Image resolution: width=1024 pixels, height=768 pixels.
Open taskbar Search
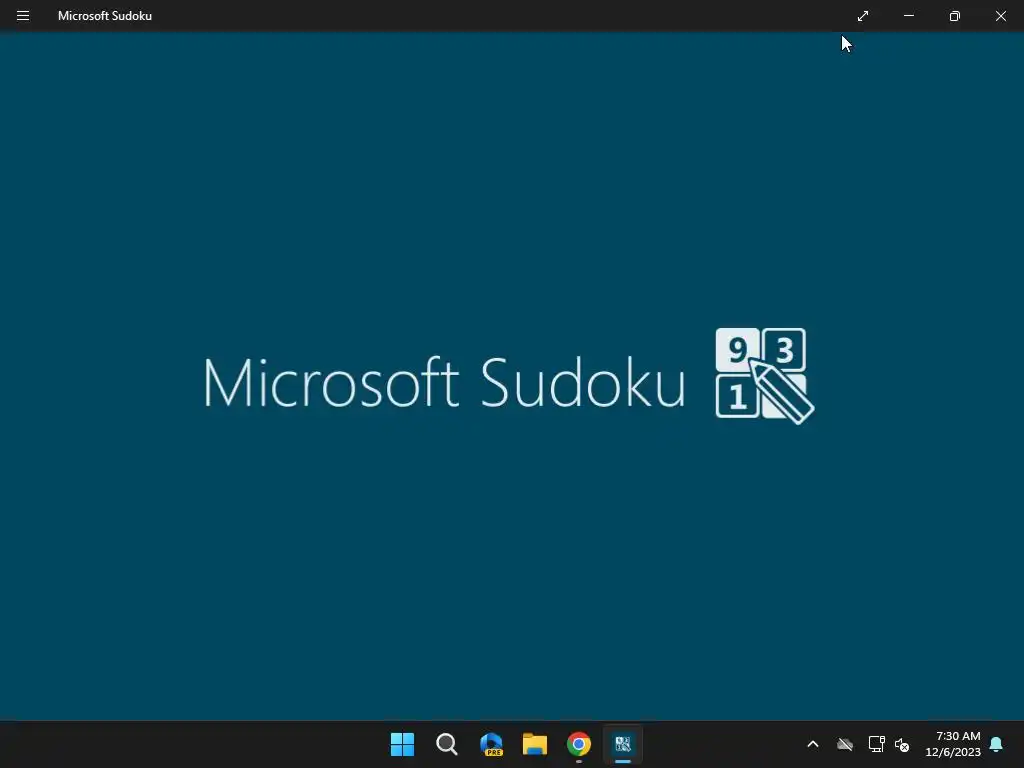pyautogui.click(x=447, y=744)
